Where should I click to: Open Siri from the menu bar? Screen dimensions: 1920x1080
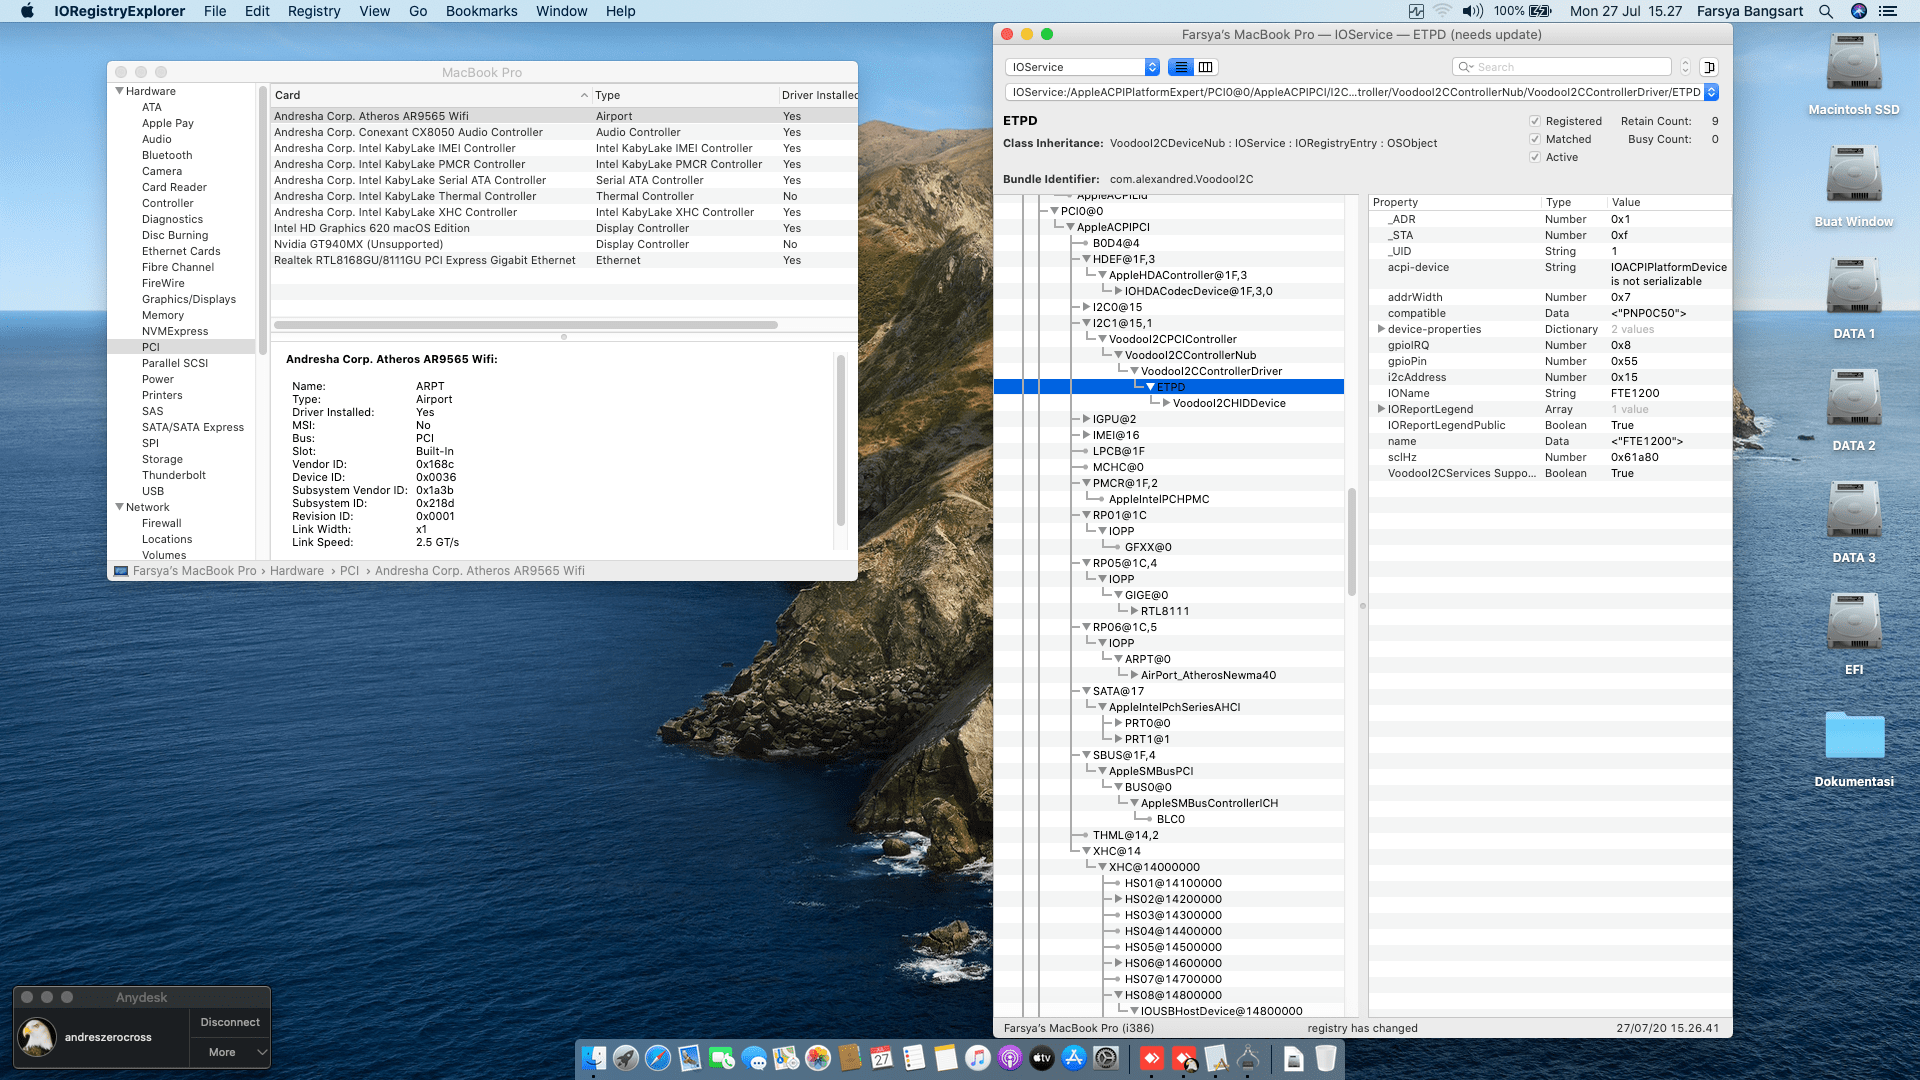[x=1859, y=11]
